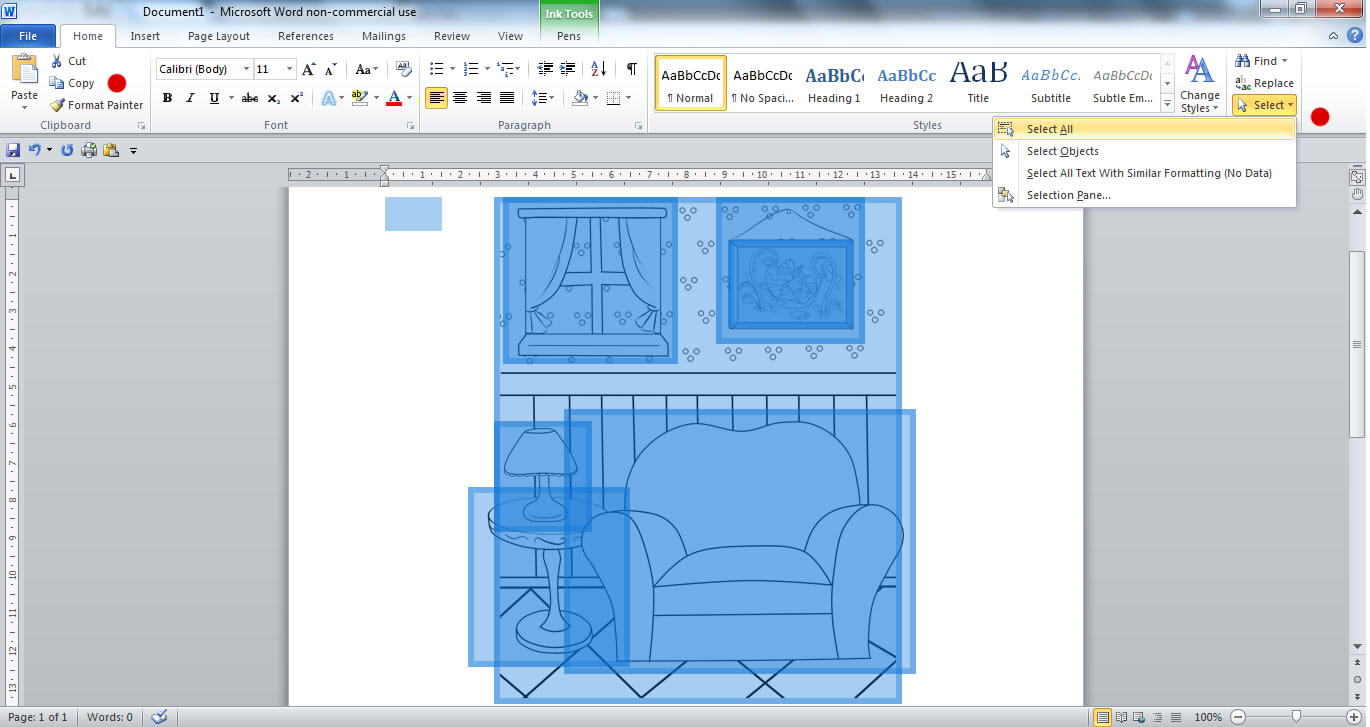Viewport: 1370px width, 727px height.
Task: Toggle bold formatting
Action: [x=167, y=98]
